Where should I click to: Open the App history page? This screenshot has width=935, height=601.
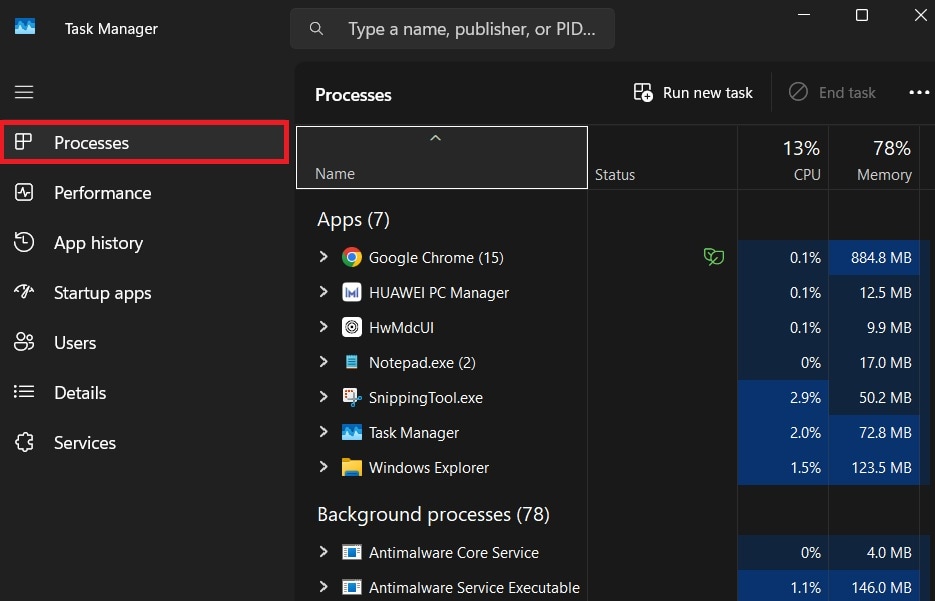click(x=145, y=243)
